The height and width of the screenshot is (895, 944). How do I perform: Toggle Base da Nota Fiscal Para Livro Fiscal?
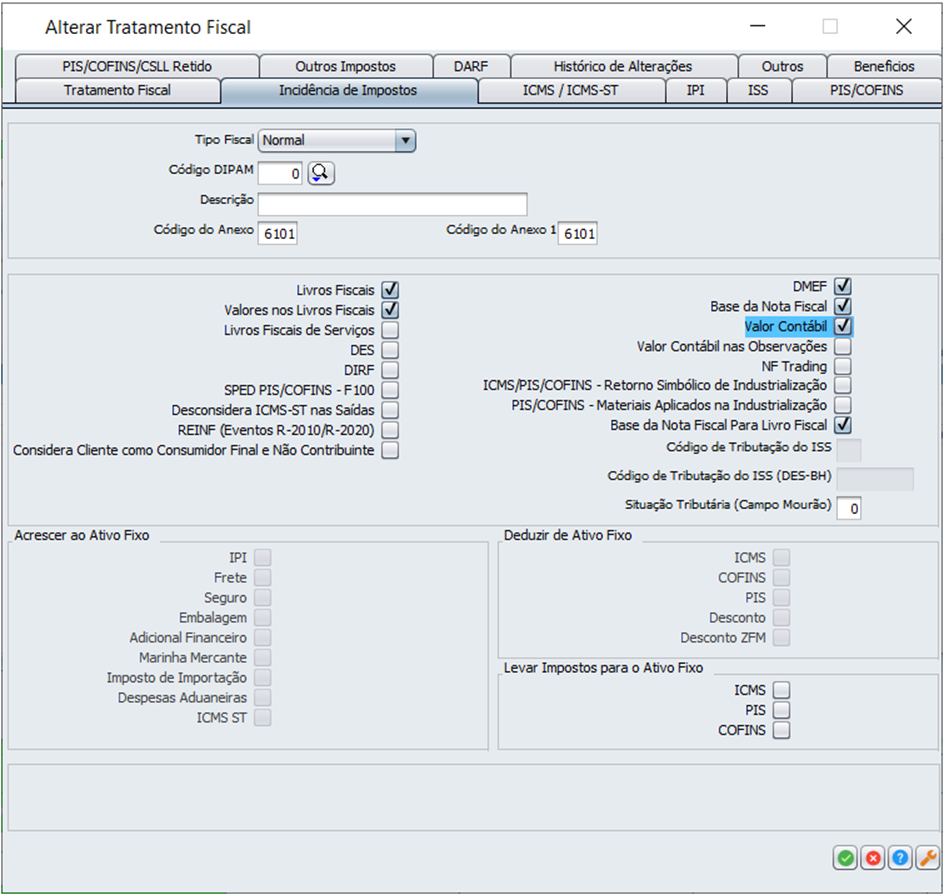(843, 425)
